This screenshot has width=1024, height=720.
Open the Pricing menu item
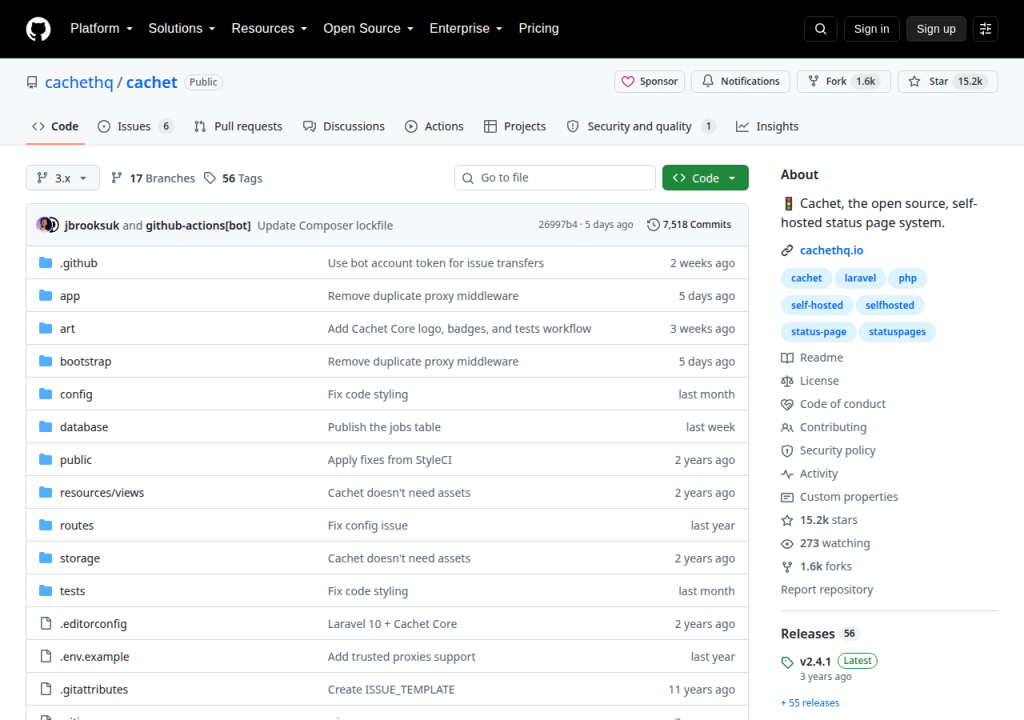click(x=539, y=29)
